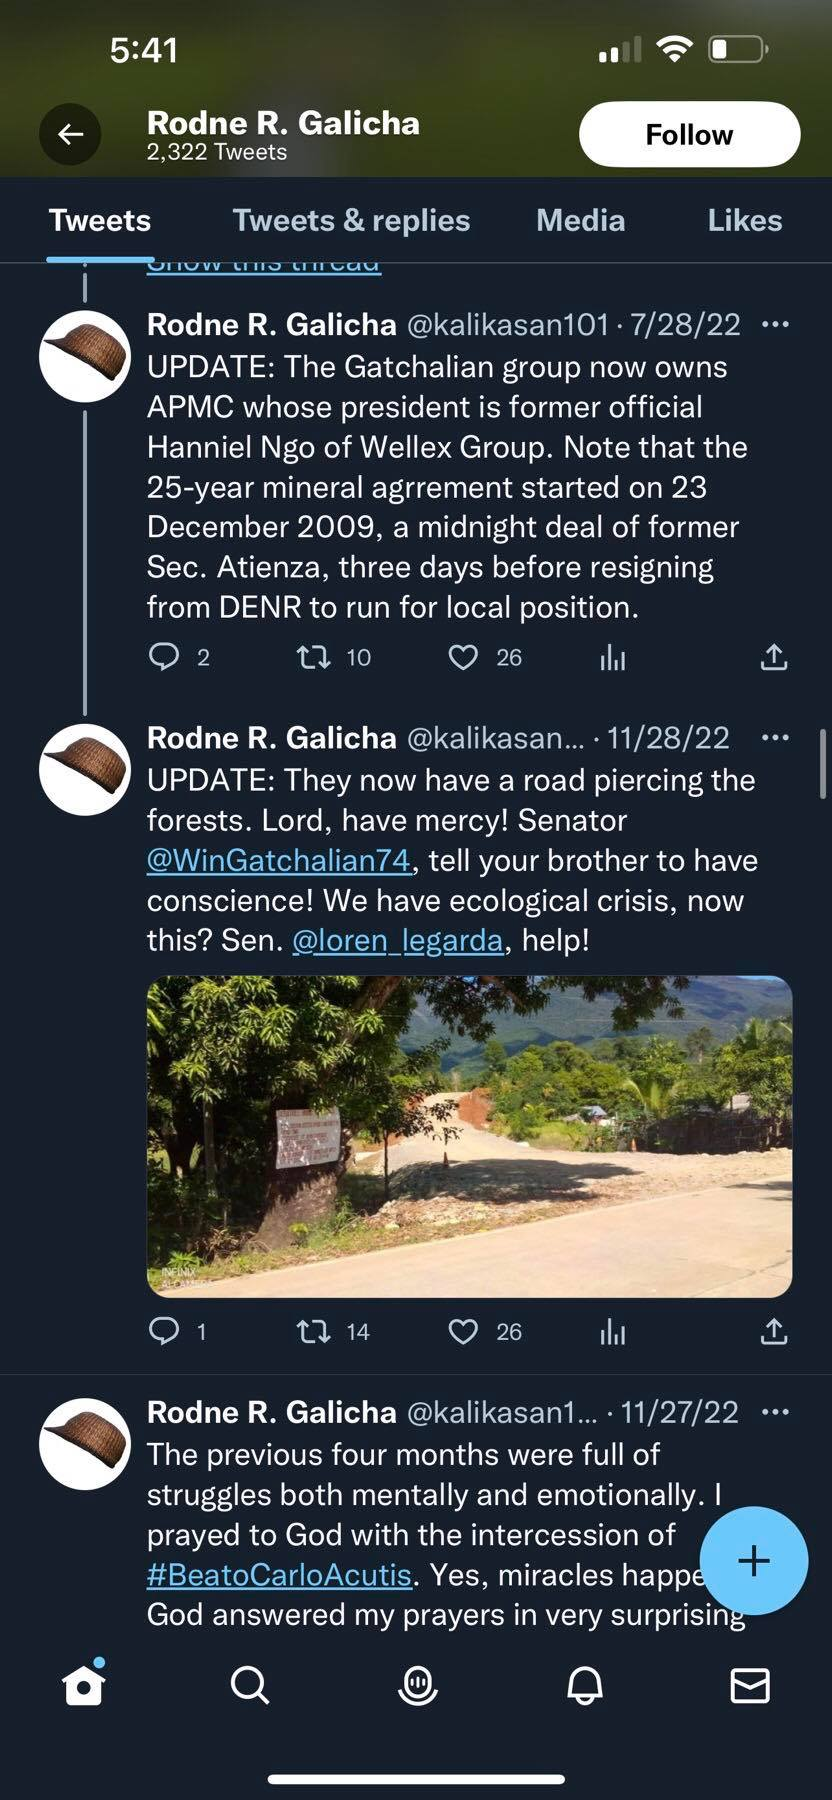The width and height of the screenshot is (832, 1800).
Task: View analytics of the 7/28/22 tweet
Action: (x=612, y=657)
